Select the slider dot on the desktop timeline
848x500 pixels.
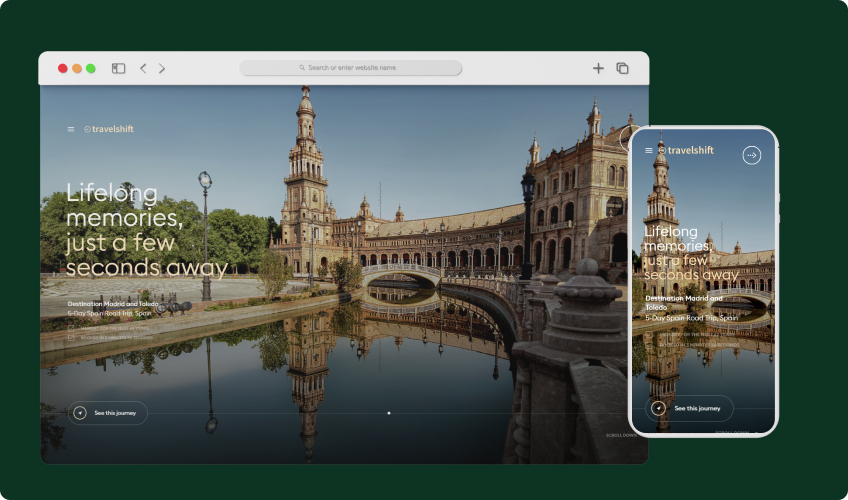coord(389,412)
